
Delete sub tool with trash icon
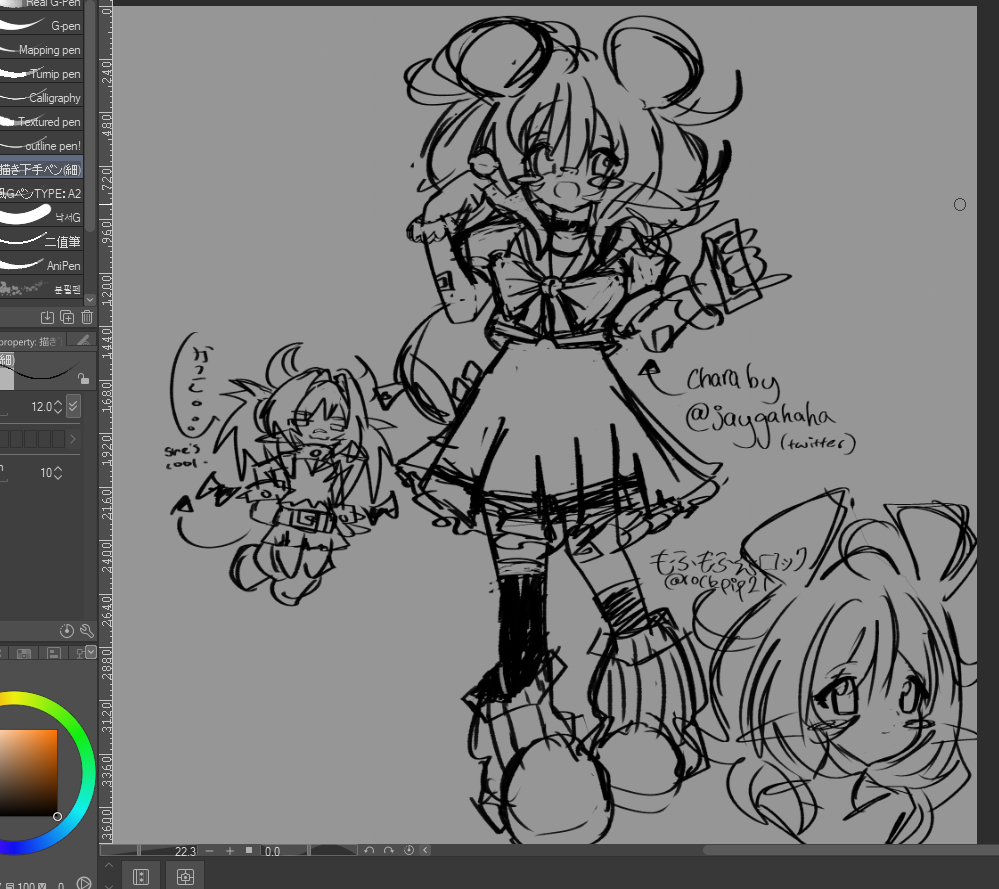(86, 317)
